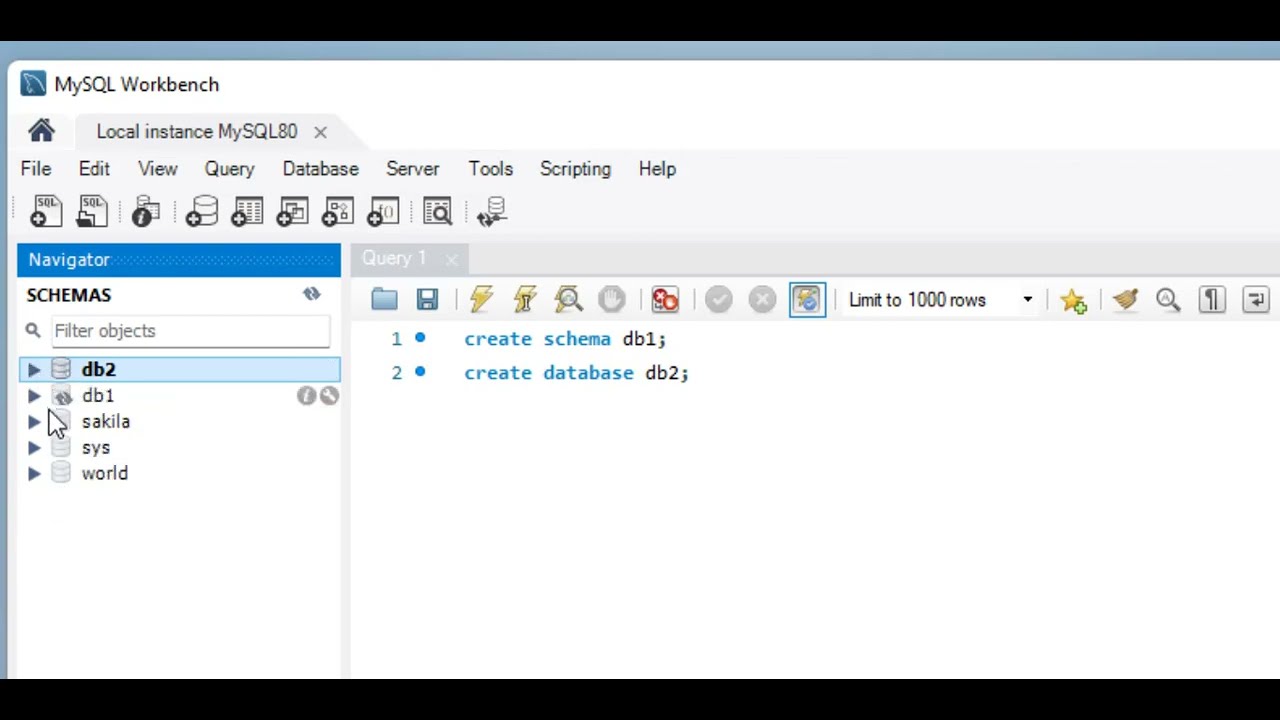
Task: Select the Query 1 tab
Action: [394, 259]
